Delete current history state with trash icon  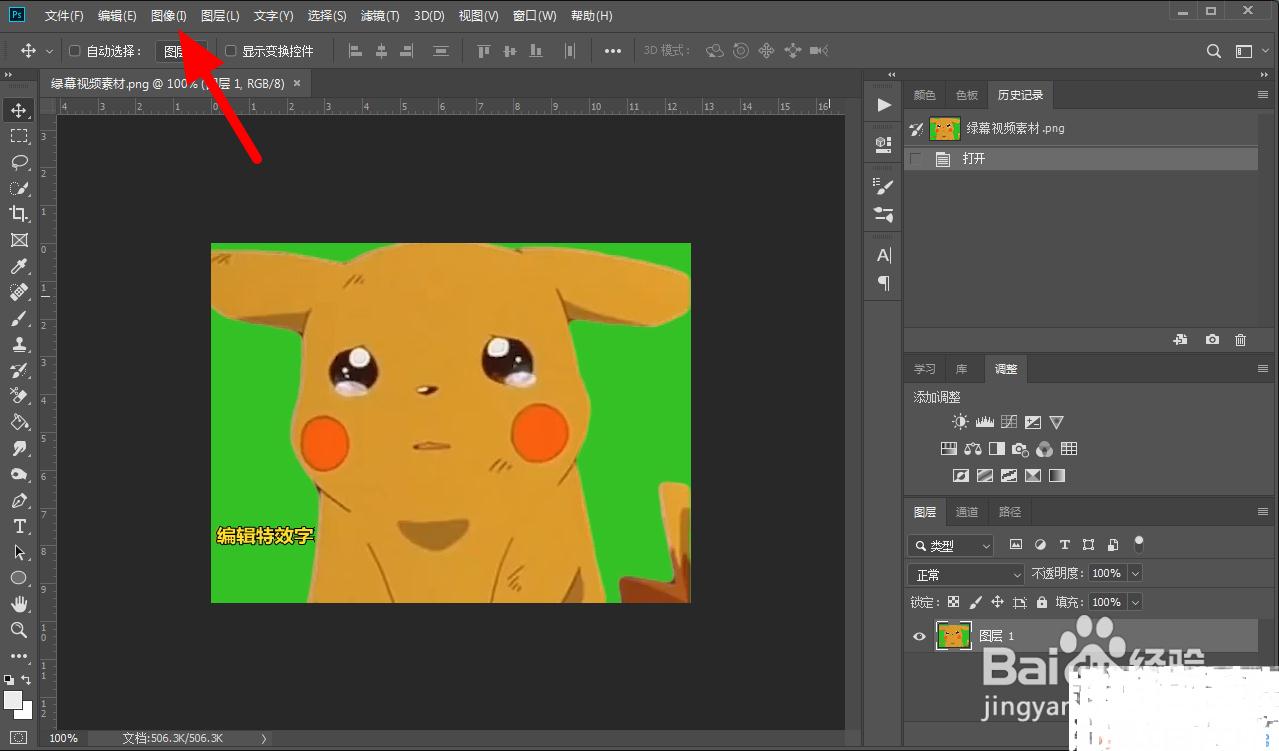(1240, 340)
